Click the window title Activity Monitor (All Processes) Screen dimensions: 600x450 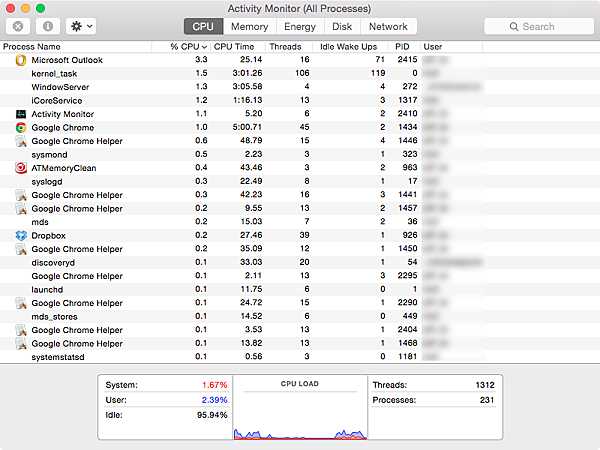[300, 8]
